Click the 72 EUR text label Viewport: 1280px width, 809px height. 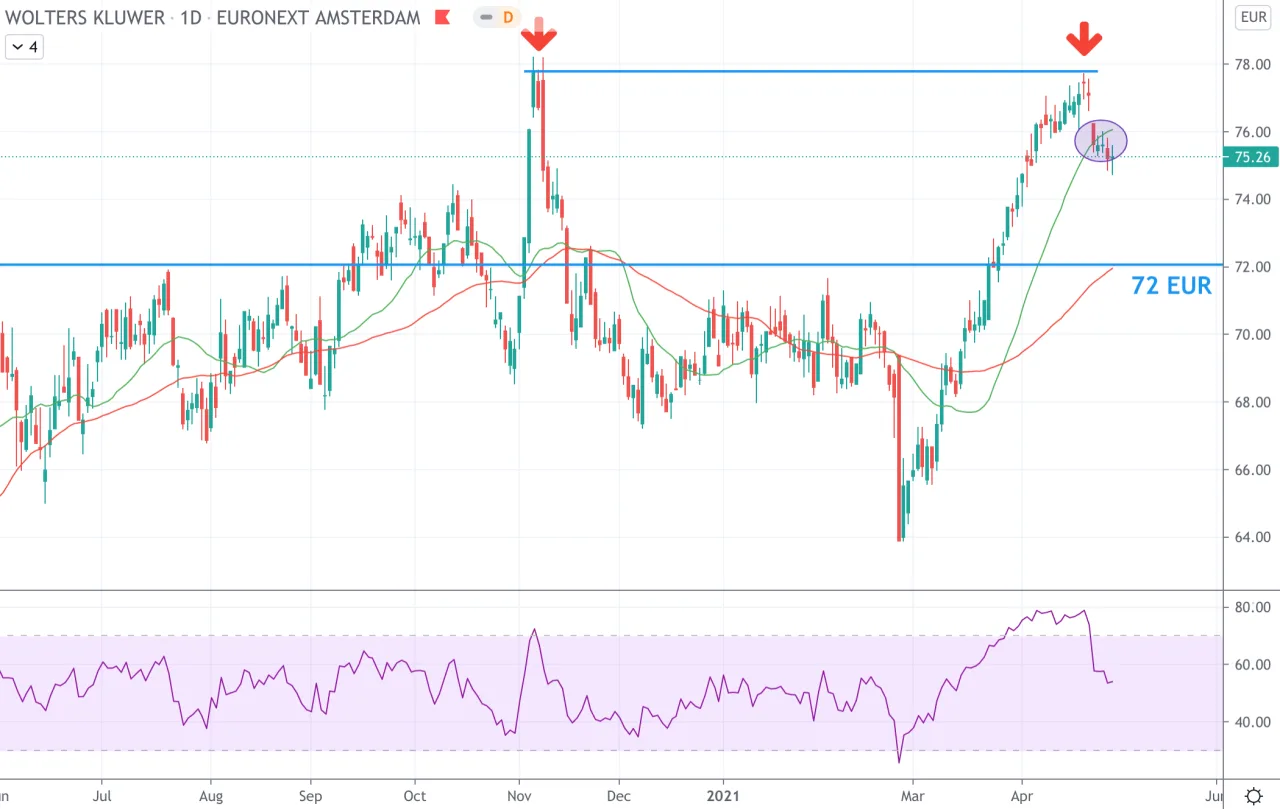coord(1171,286)
